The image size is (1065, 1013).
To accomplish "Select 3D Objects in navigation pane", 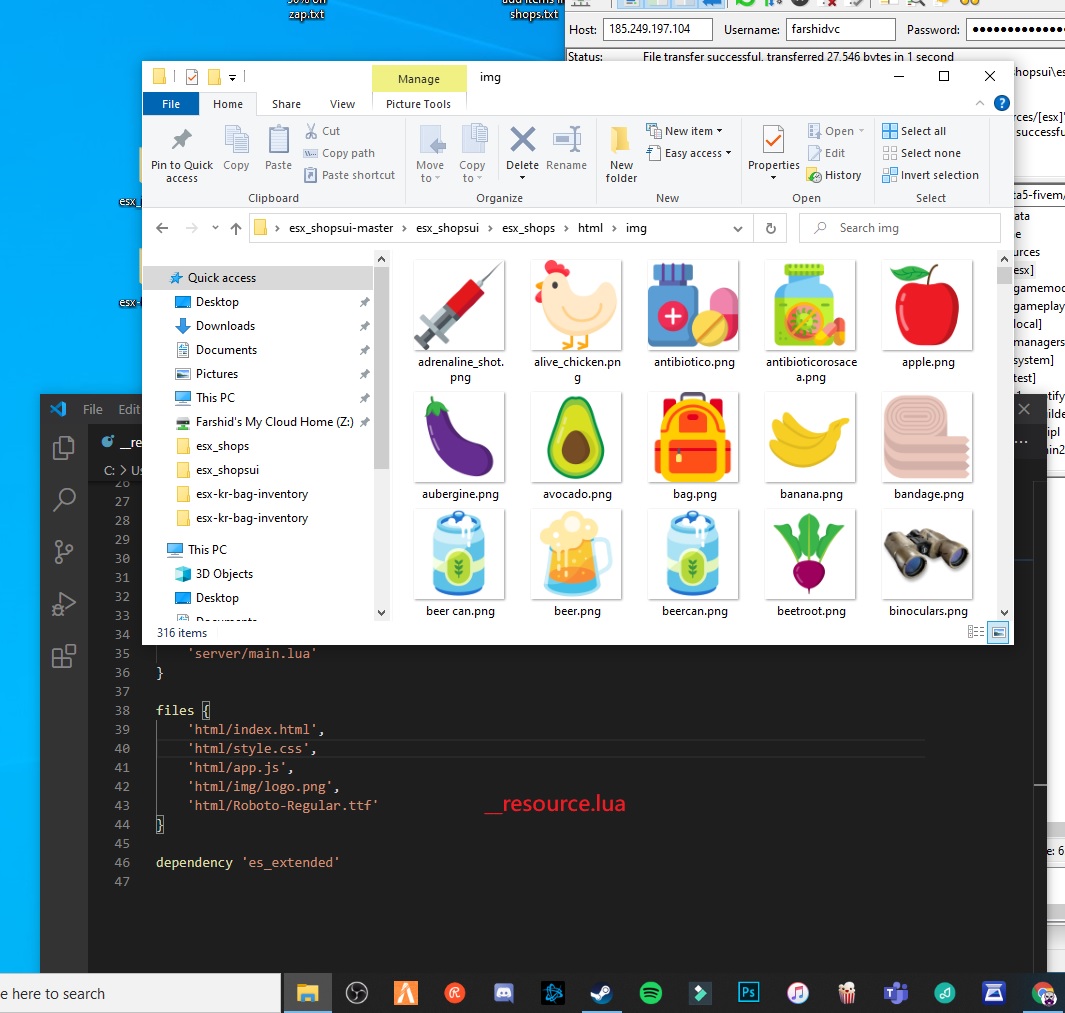I will point(224,574).
